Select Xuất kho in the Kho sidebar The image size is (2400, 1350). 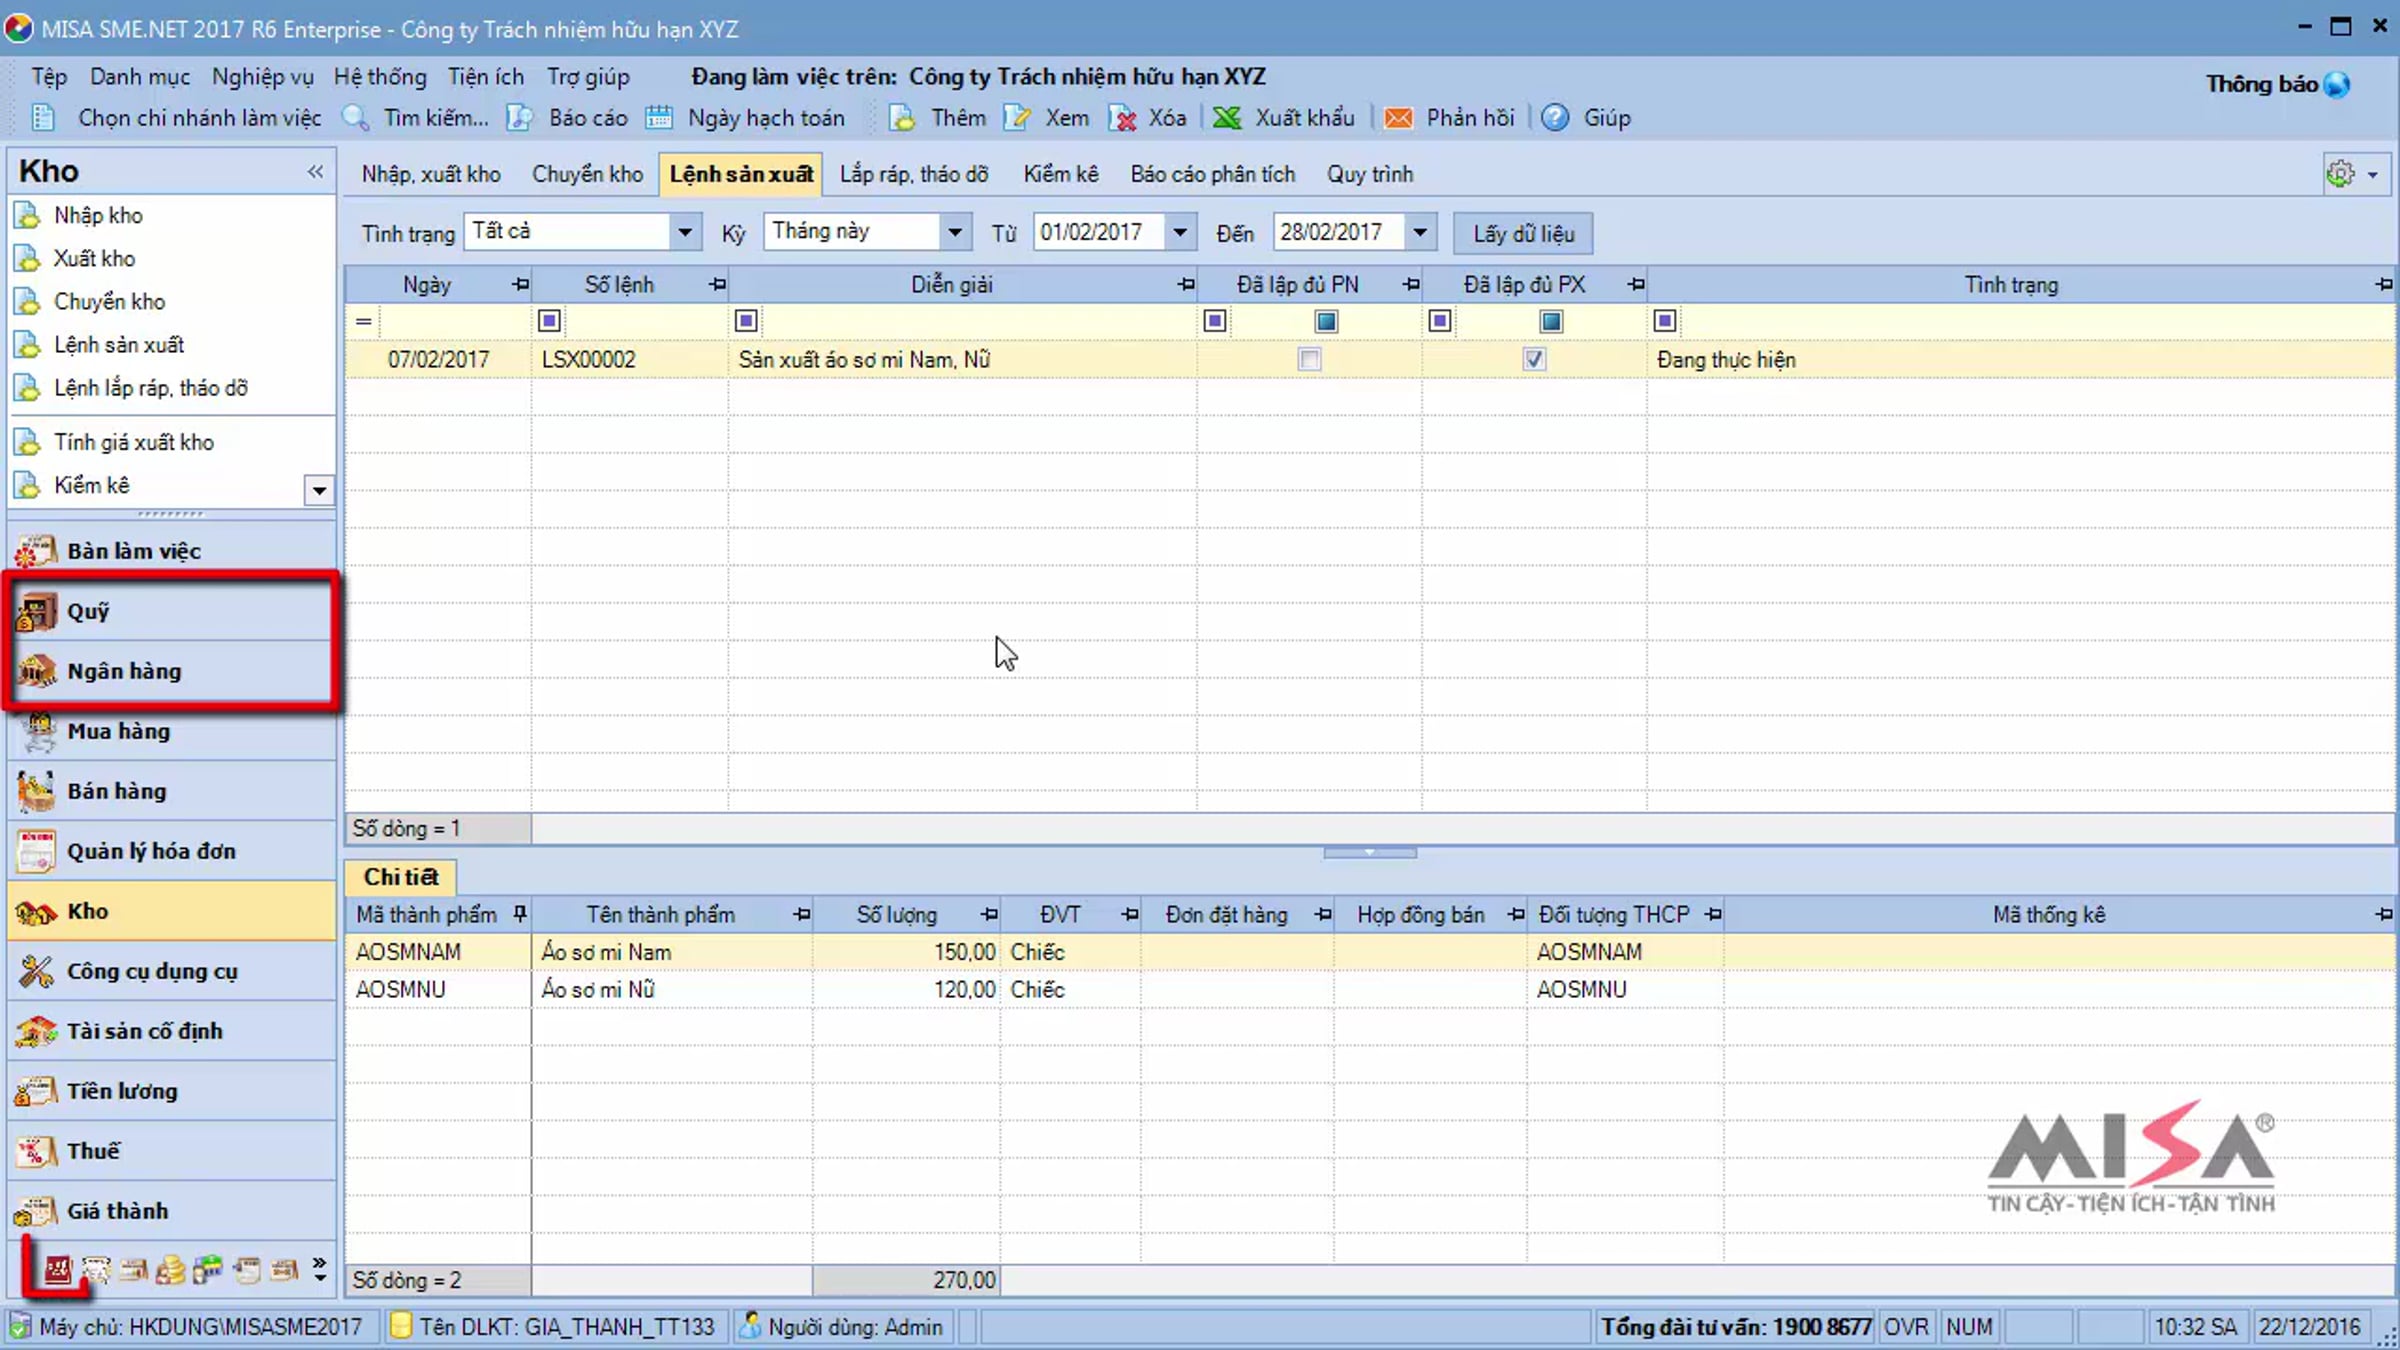pyautogui.click(x=94, y=258)
